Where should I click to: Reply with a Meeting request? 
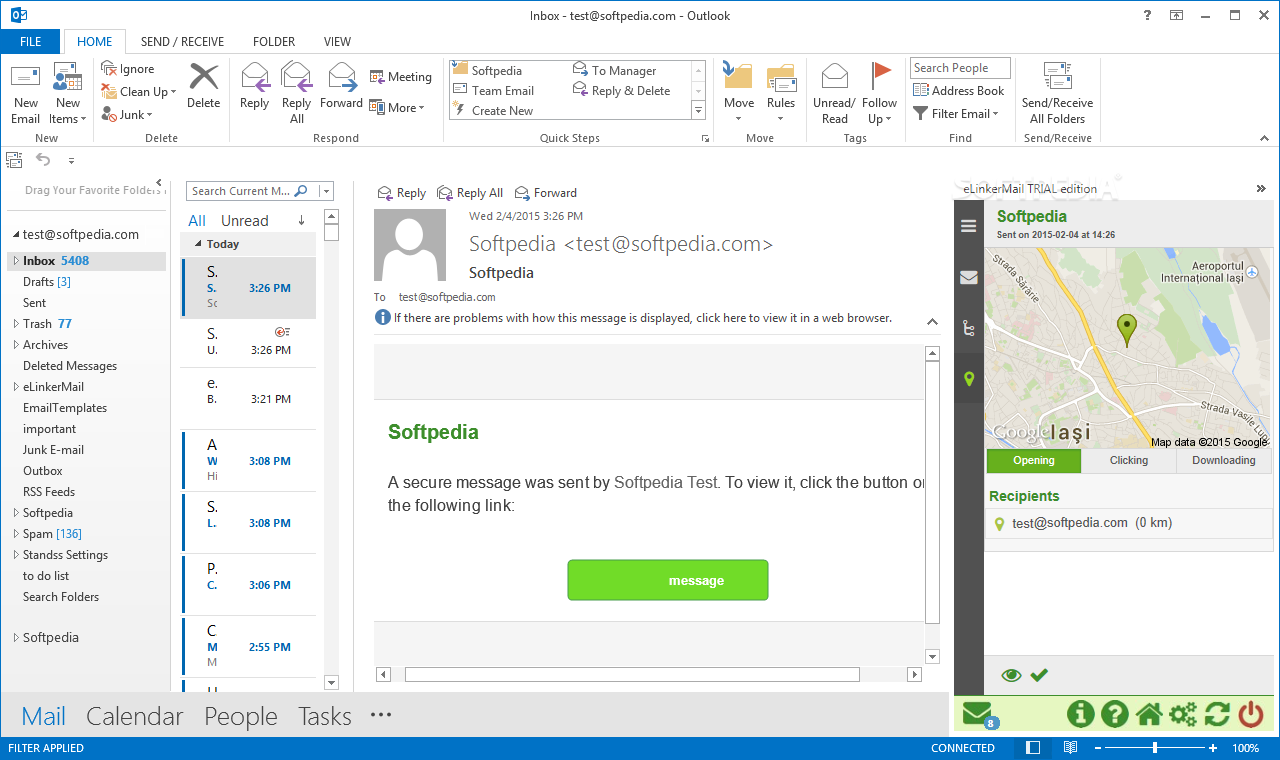tap(401, 77)
